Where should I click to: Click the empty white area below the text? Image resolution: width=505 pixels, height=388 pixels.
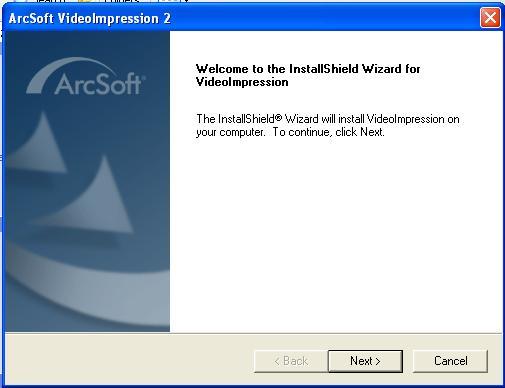pyautogui.click(x=335, y=233)
